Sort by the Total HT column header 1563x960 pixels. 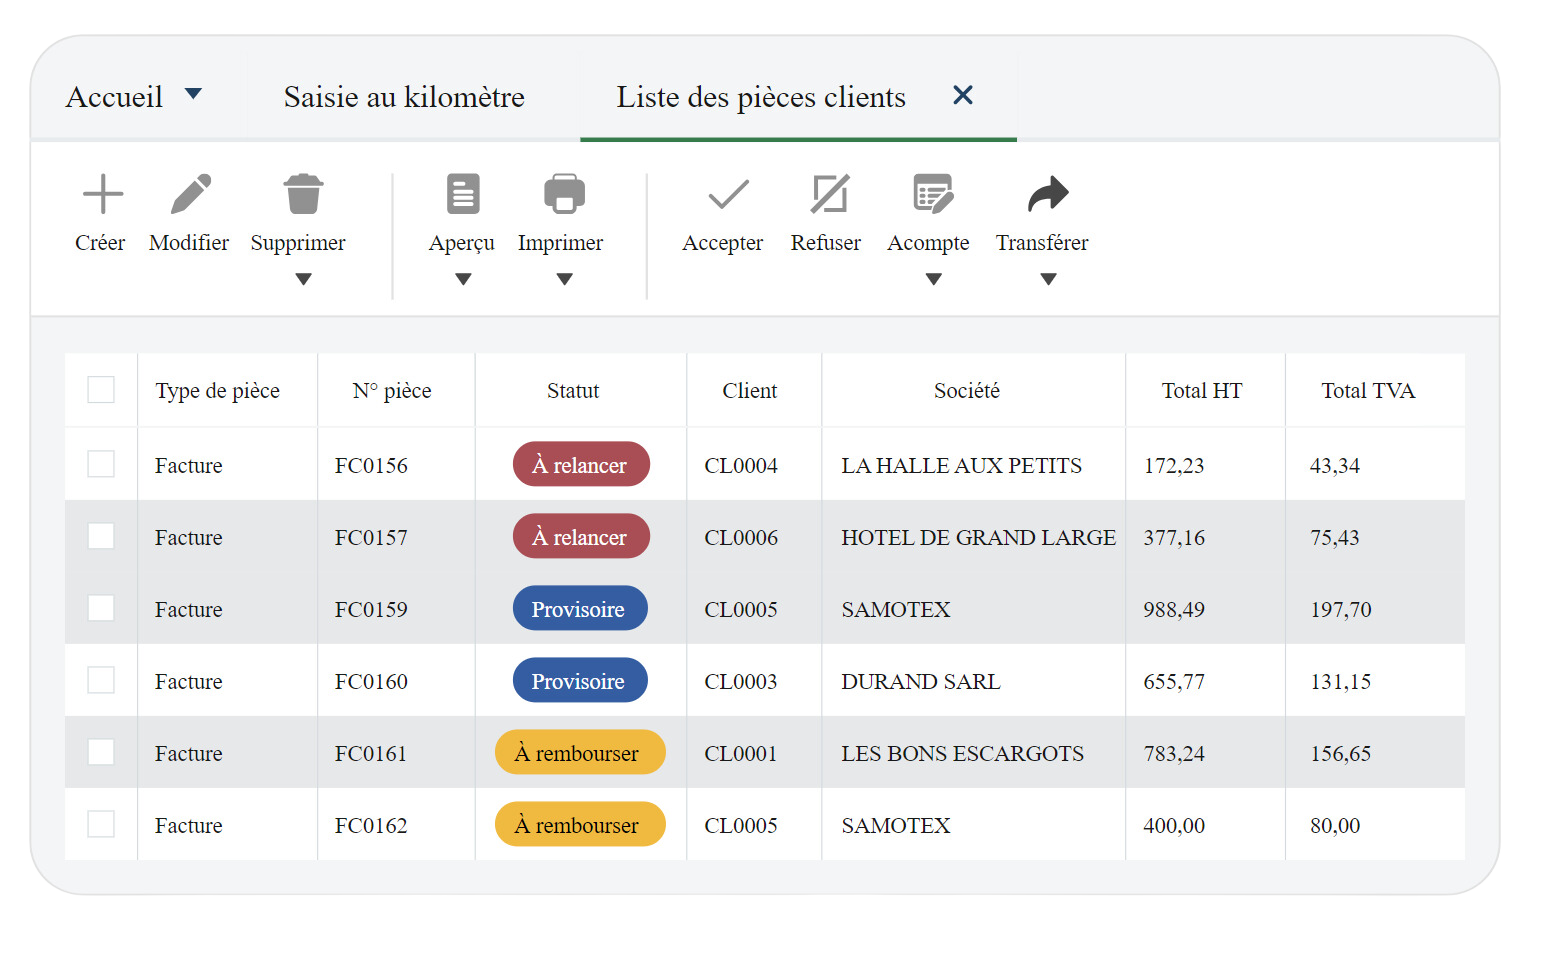click(1202, 391)
